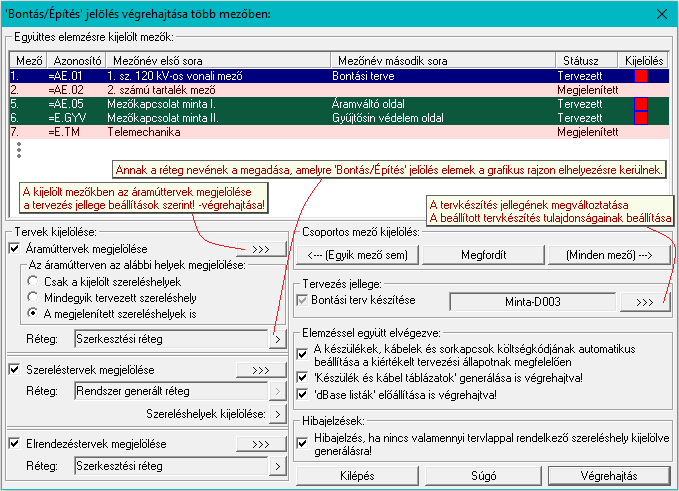Toggle automatic költségkód beállítása checkbox
The height and width of the screenshot is (491, 679).
coord(302,355)
